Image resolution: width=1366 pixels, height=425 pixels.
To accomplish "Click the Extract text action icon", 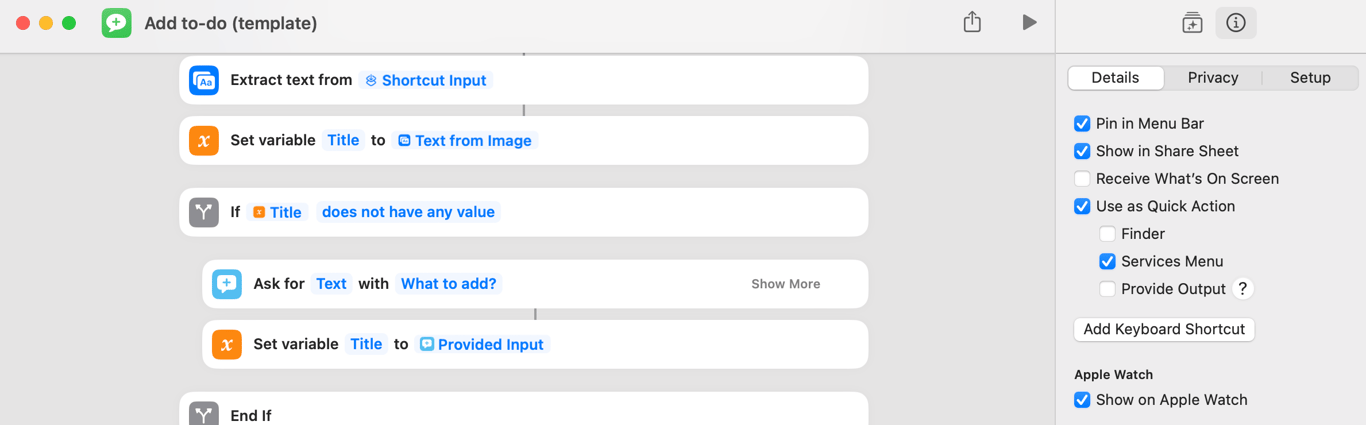I will tap(204, 80).
